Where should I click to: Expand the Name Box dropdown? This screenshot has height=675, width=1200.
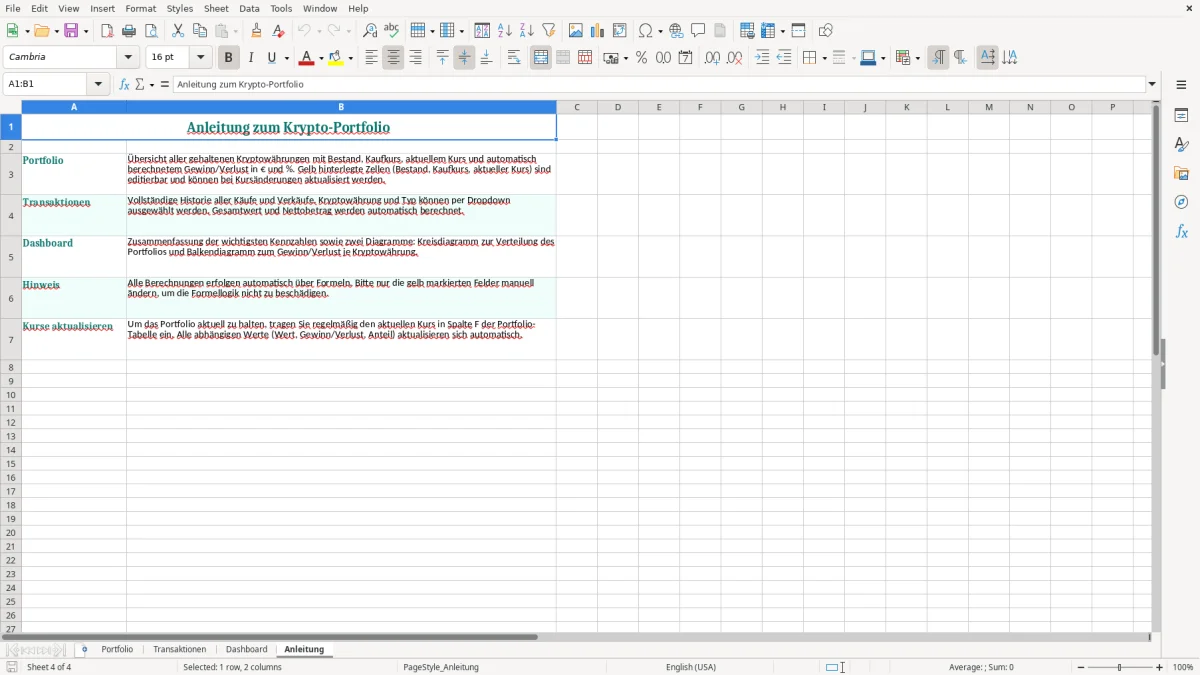coord(98,85)
